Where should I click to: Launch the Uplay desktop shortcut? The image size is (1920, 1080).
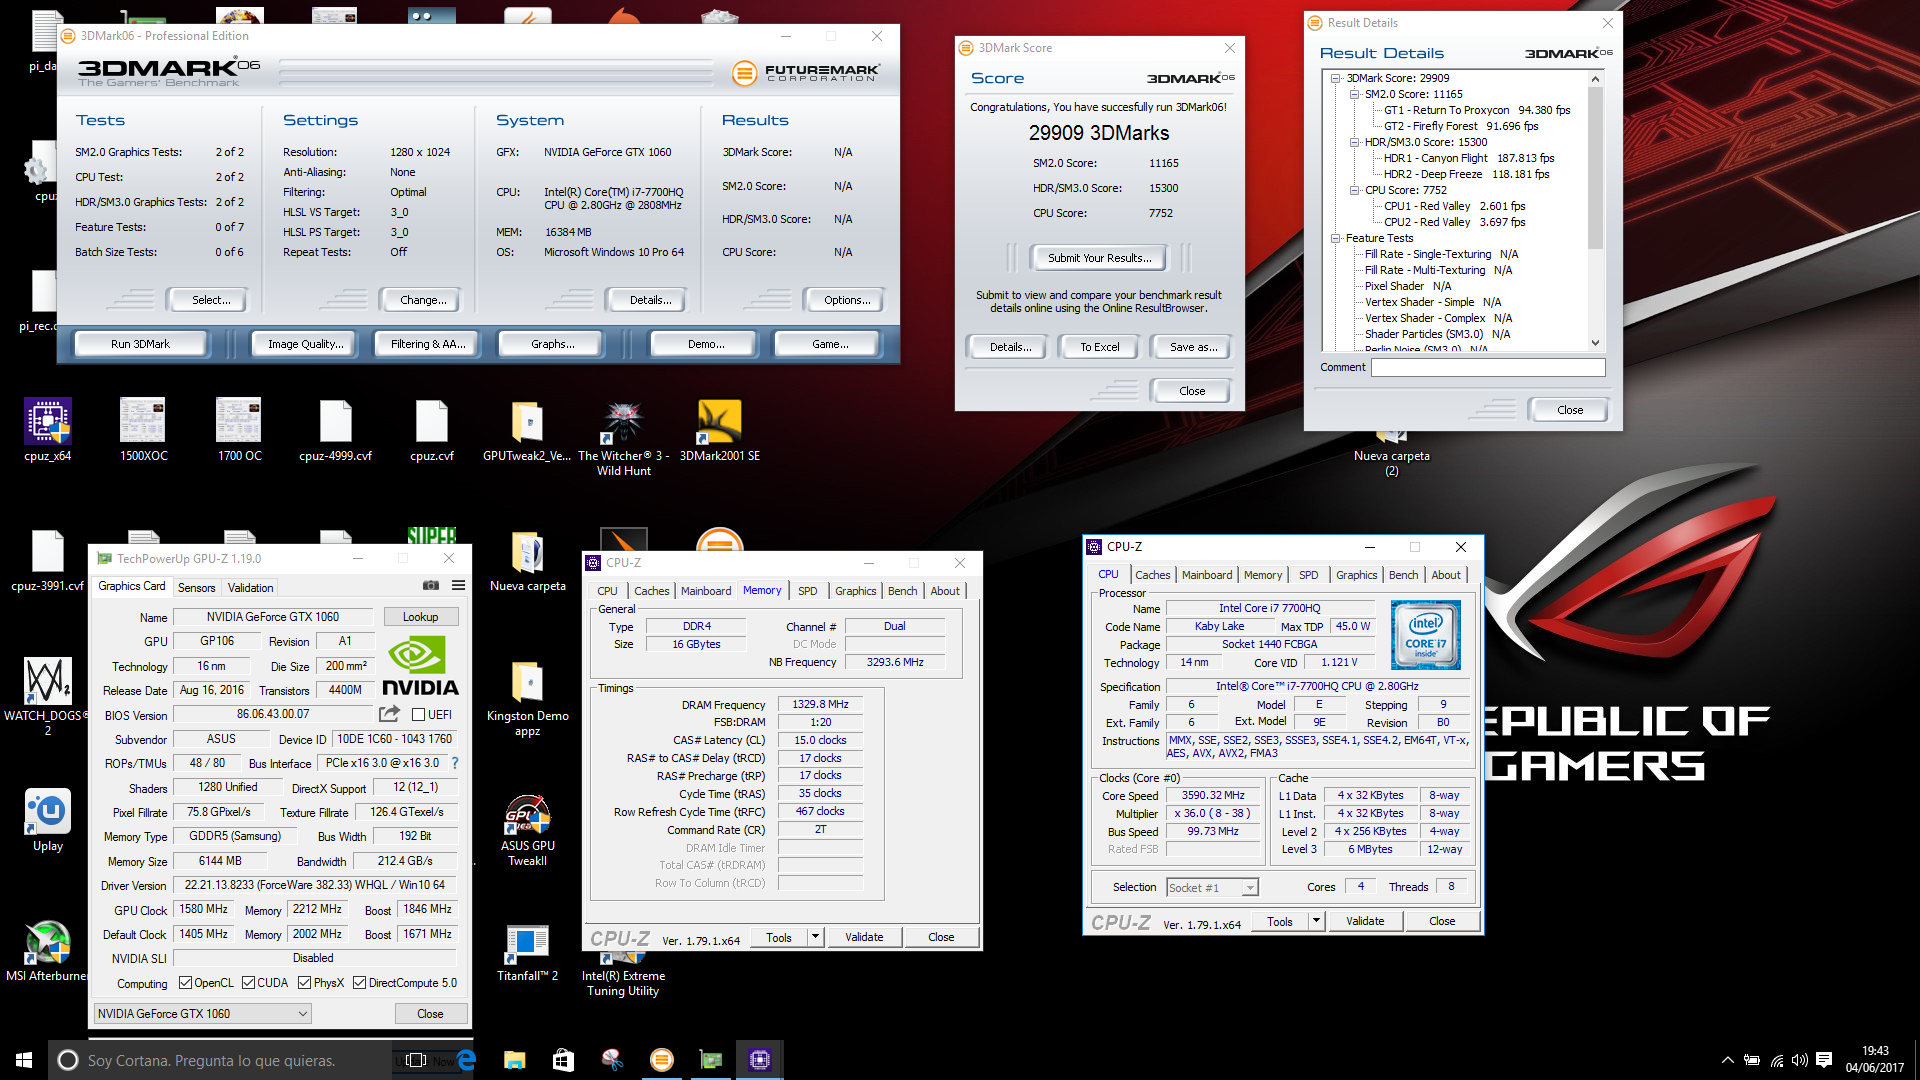[48, 820]
